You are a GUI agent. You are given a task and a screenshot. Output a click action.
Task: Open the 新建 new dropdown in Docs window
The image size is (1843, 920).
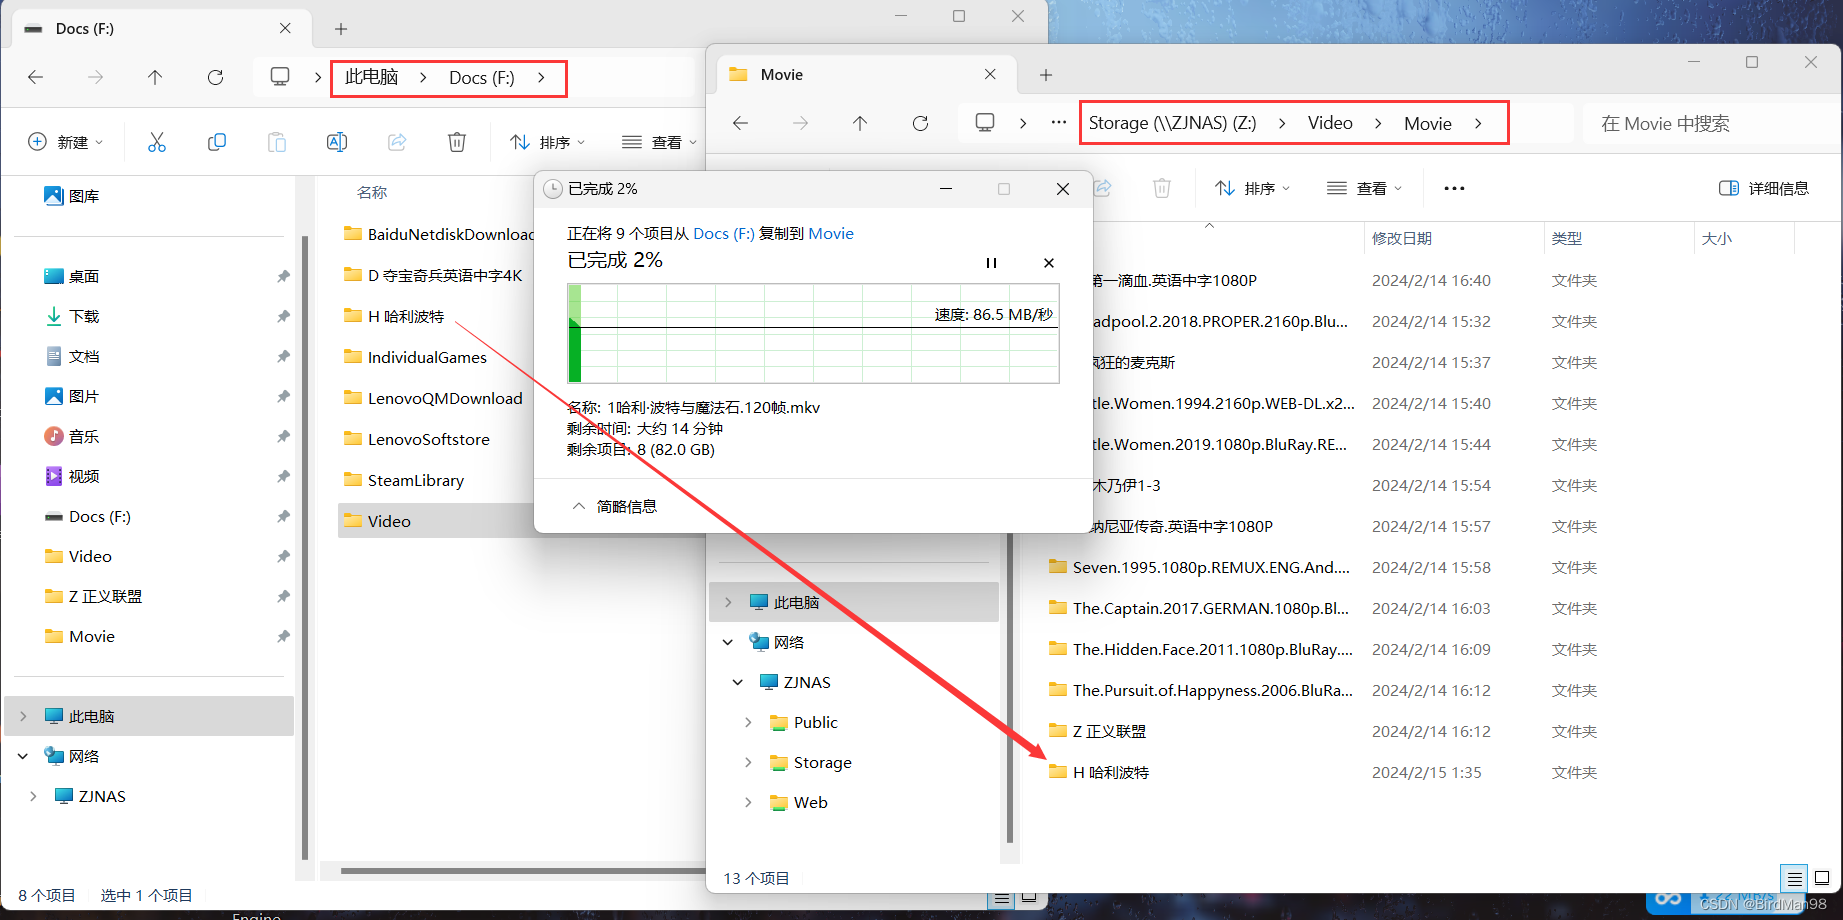click(x=65, y=142)
